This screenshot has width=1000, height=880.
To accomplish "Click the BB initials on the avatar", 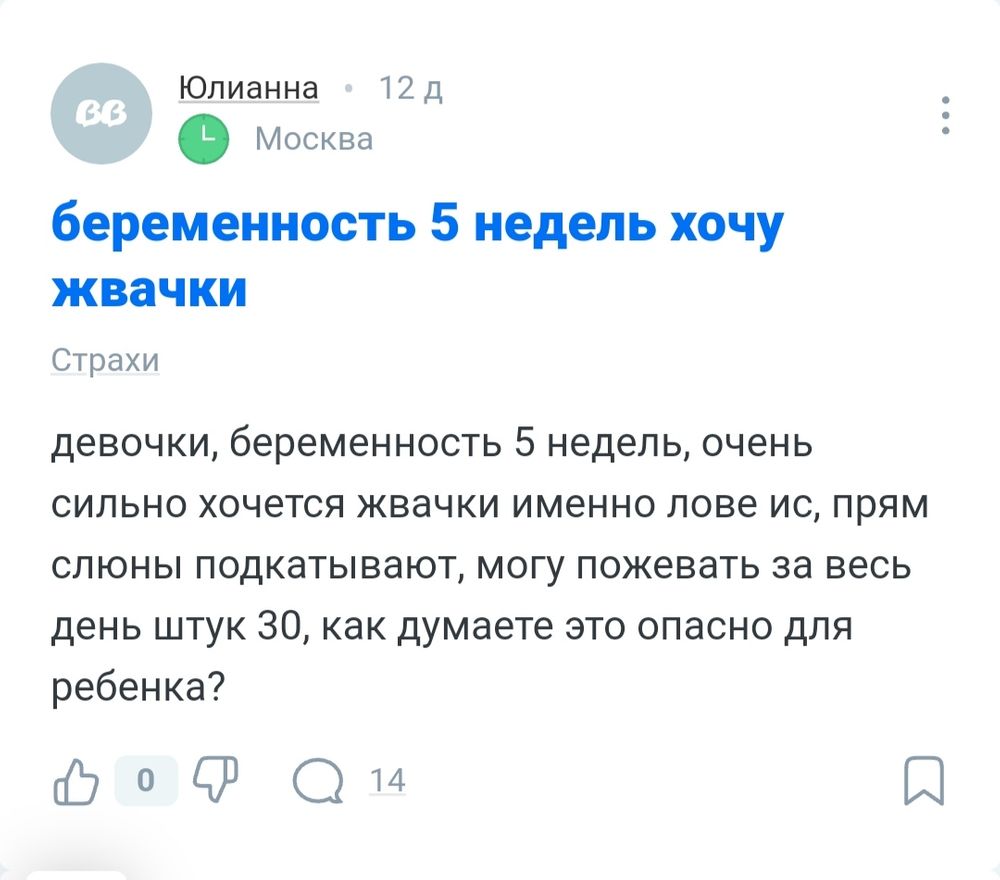I will pyautogui.click(x=100, y=113).
